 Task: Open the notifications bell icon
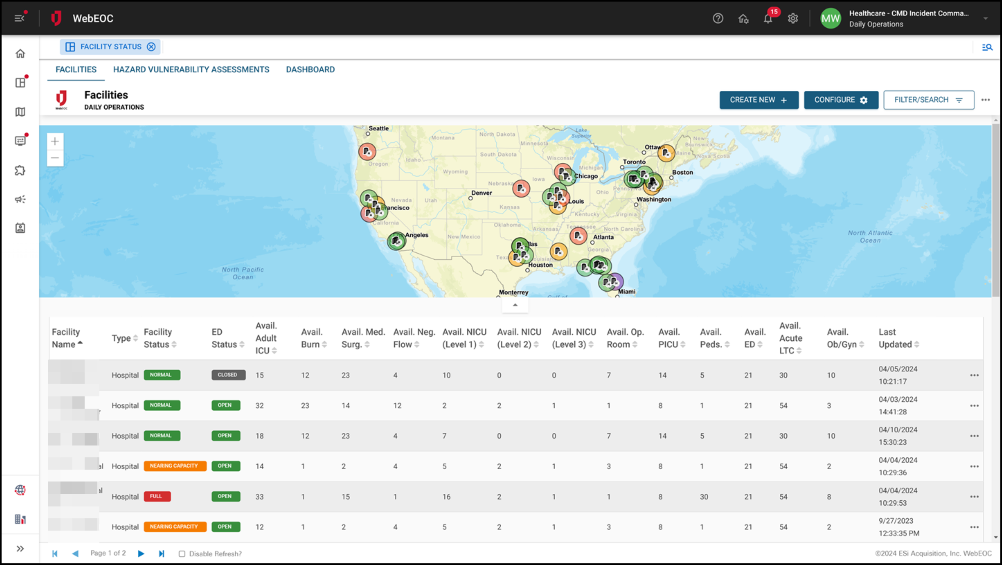(x=768, y=19)
